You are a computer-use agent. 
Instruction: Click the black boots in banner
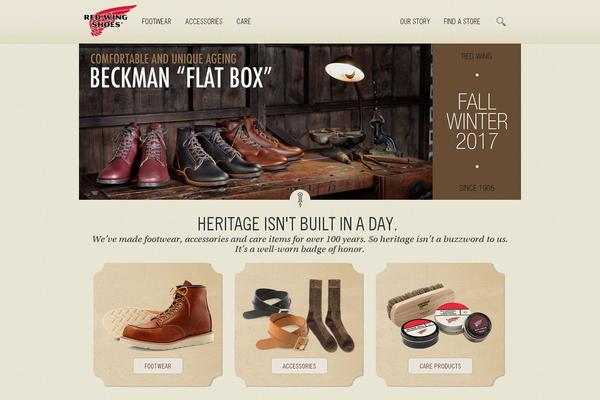point(216,155)
